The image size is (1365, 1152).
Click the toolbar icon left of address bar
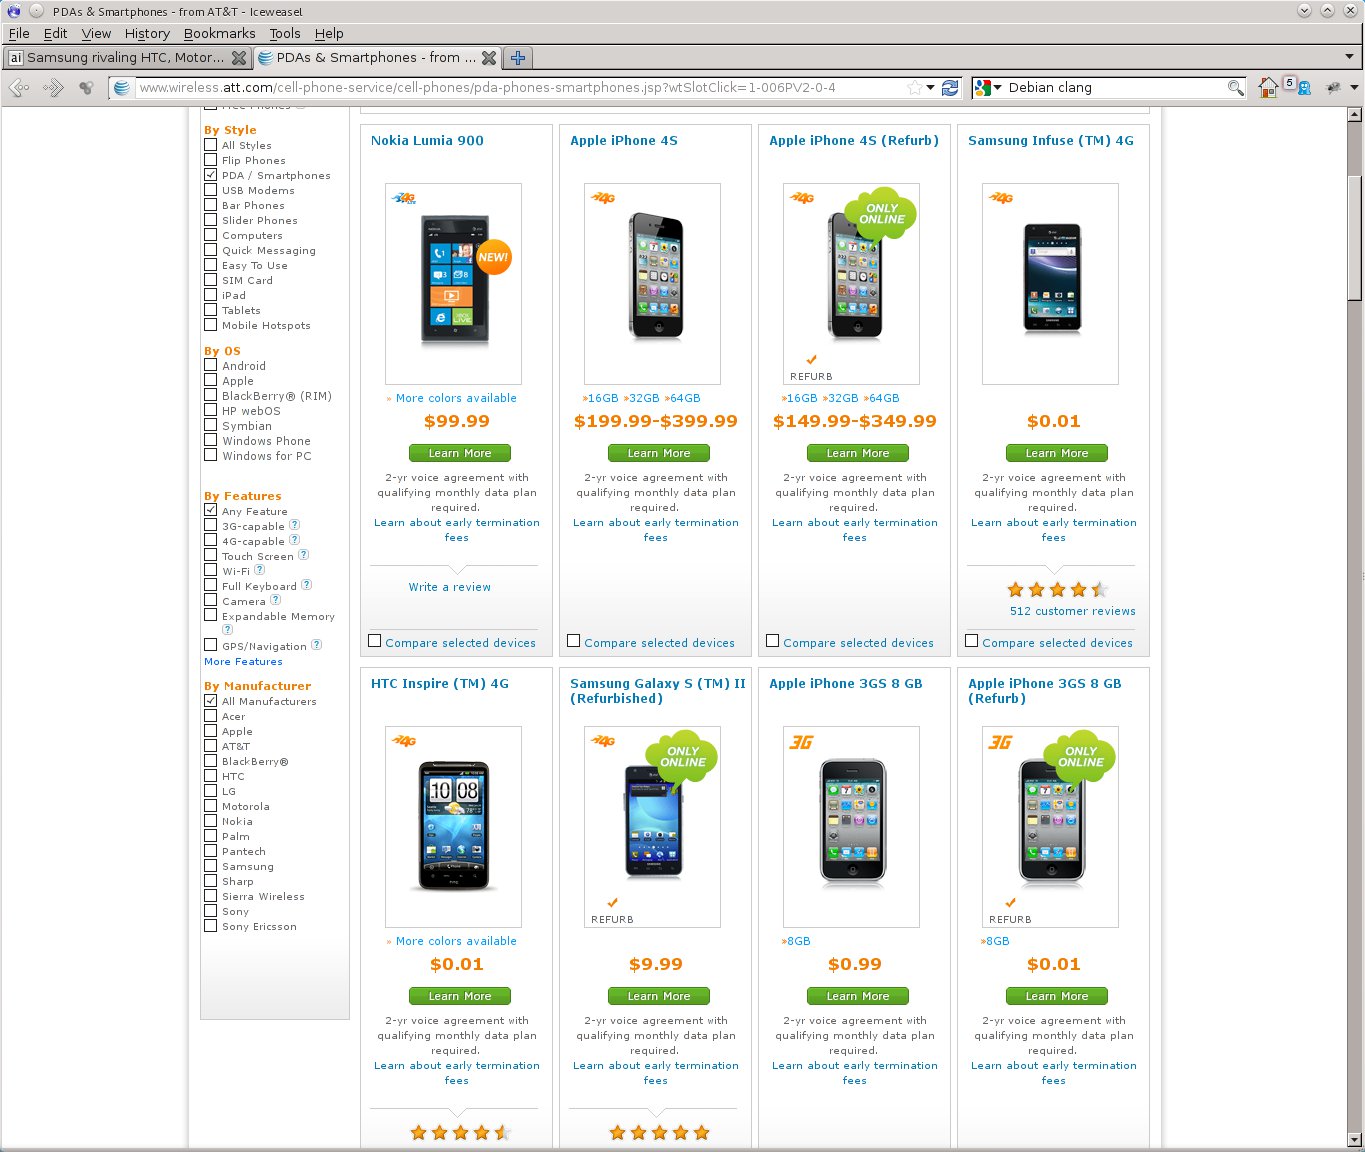86,88
